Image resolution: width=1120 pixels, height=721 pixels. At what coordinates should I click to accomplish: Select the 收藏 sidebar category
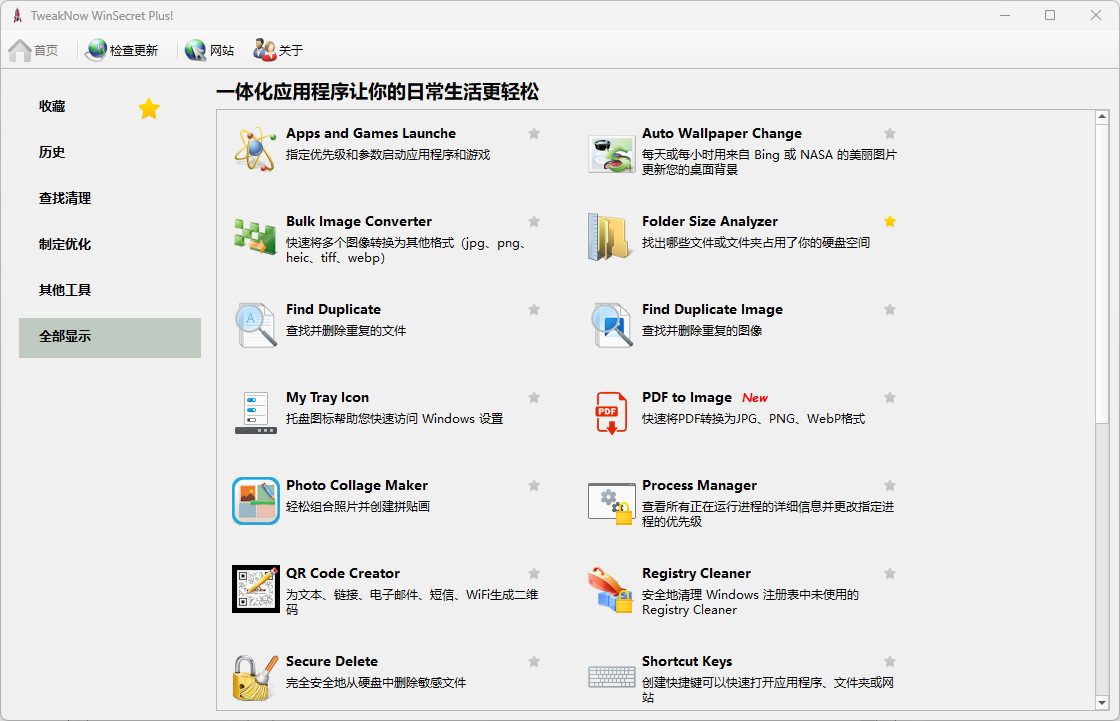110,106
